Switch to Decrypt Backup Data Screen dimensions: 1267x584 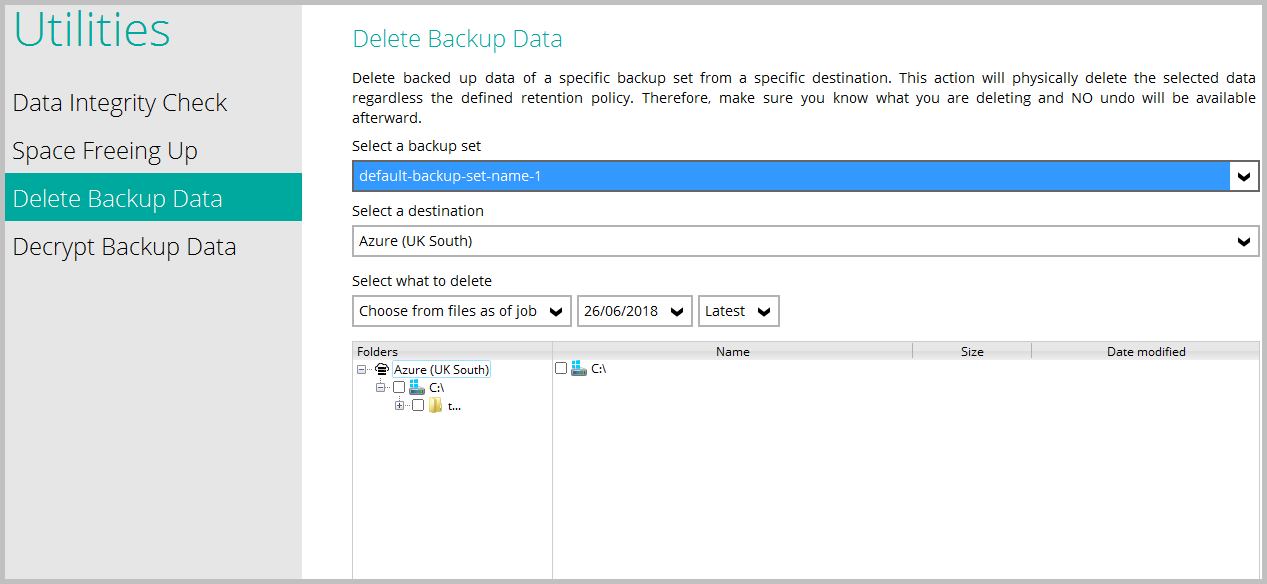[x=124, y=247]
